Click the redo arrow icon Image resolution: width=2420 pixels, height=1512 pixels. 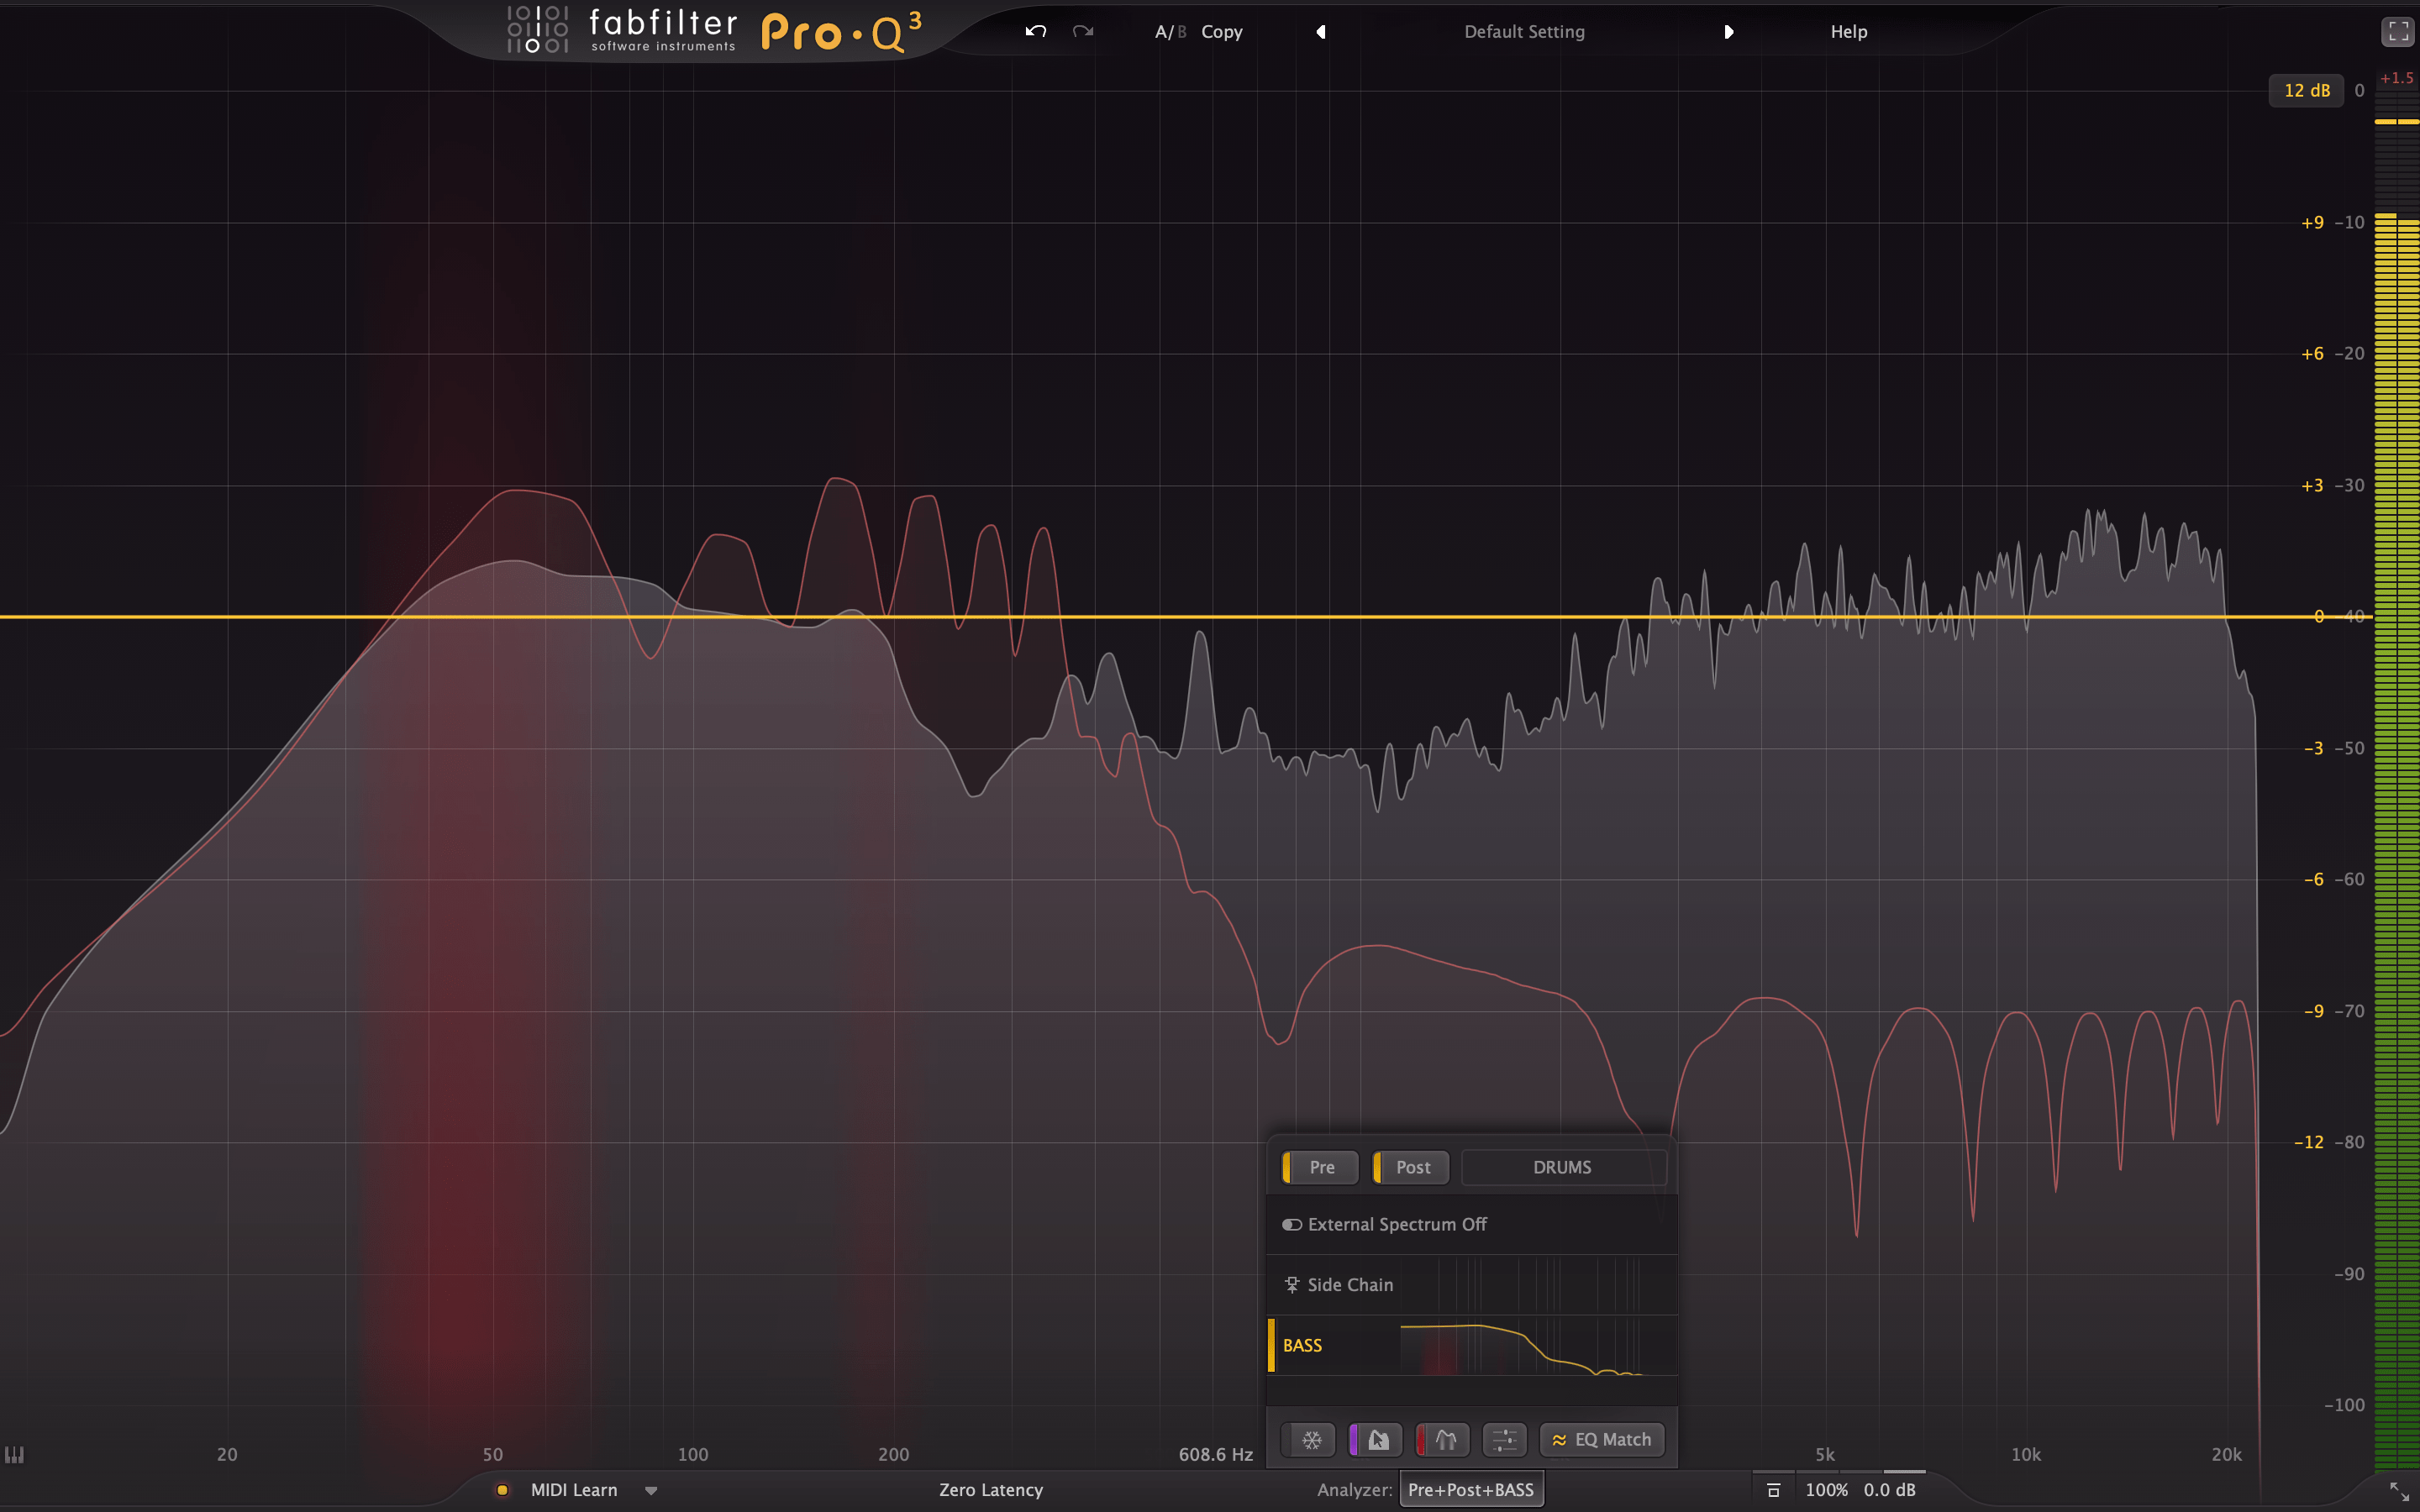[x=1083, y=31]
